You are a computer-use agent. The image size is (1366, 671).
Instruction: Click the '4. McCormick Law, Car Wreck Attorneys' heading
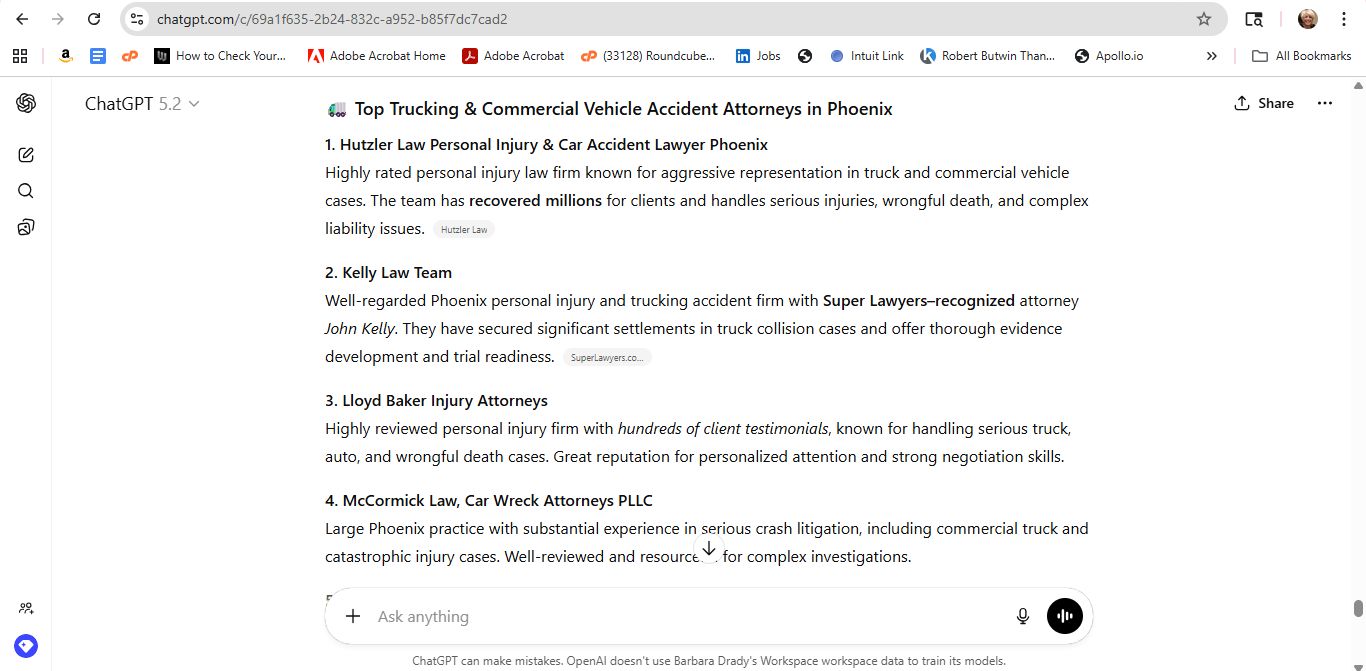[489, 501]
